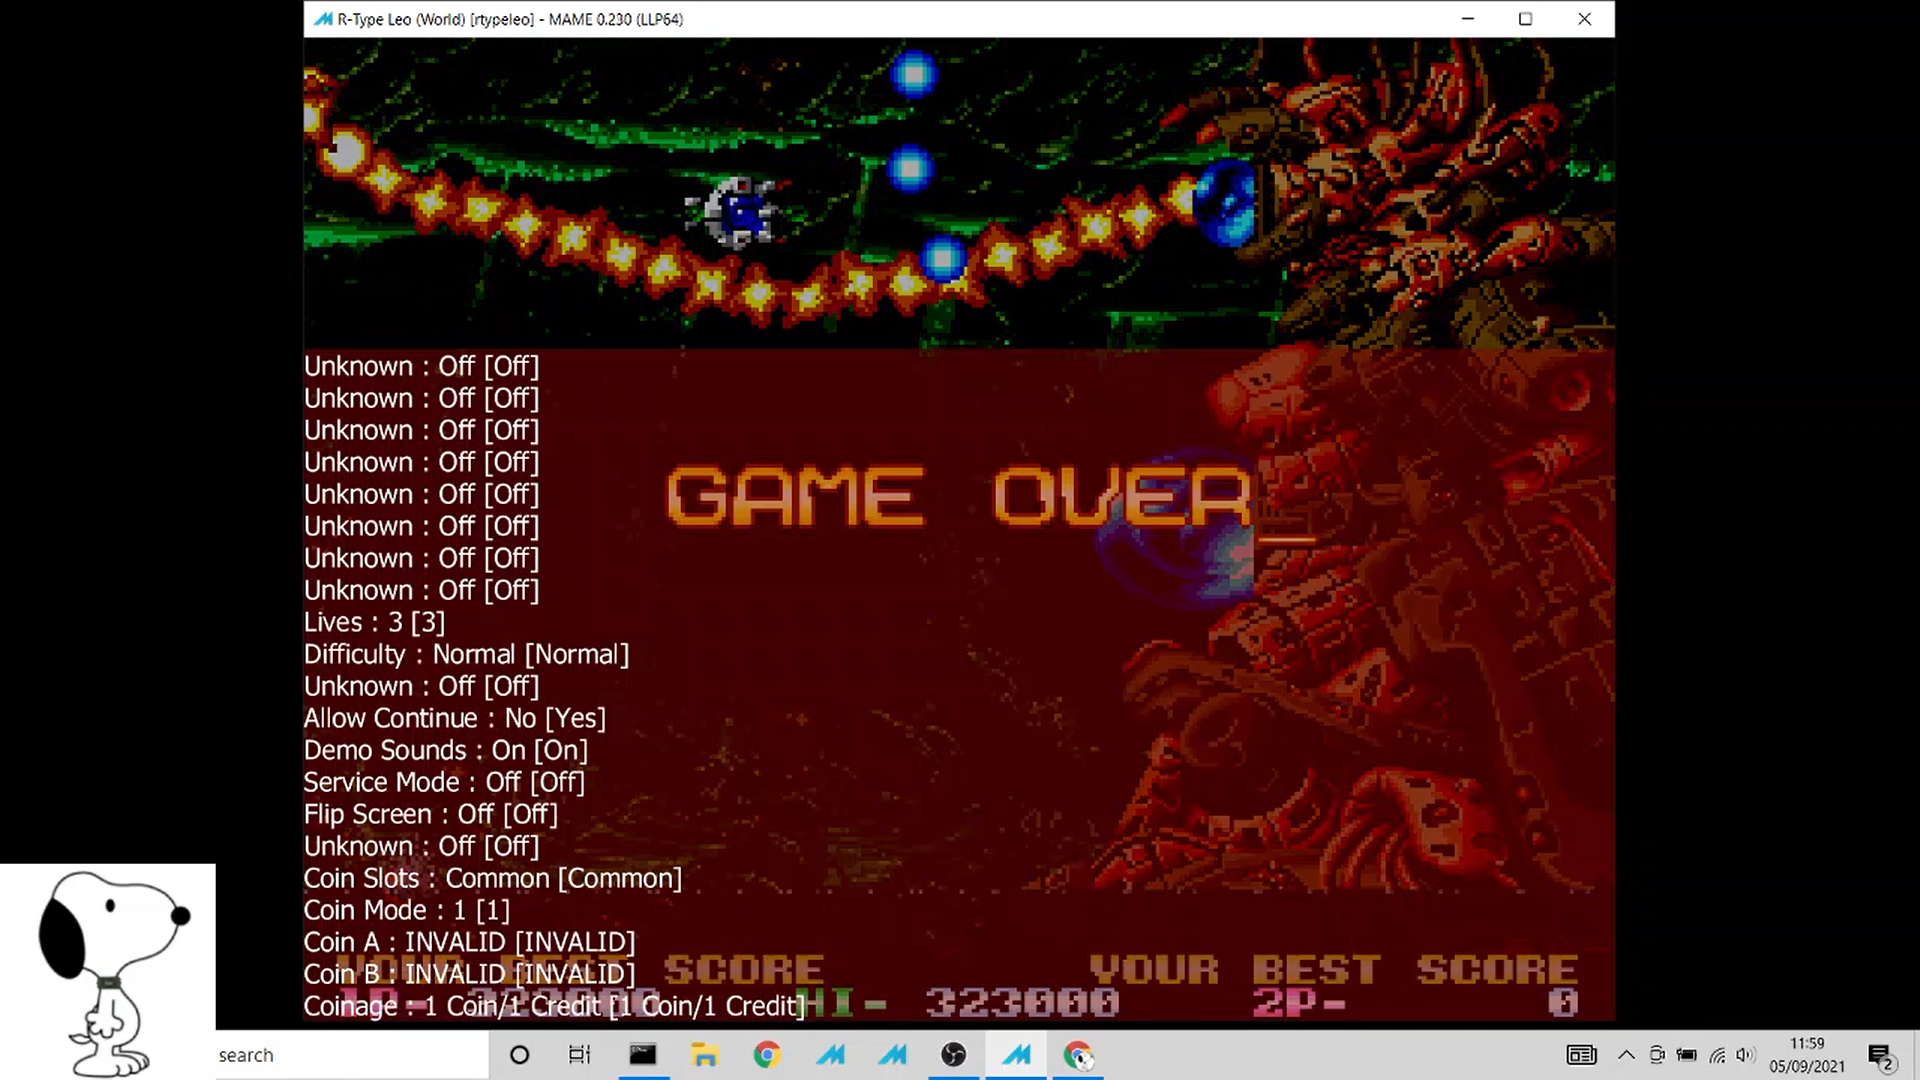The image size is (1920, 1080).
Task: Click the clock and date display
Action: click(1806, 1055)
